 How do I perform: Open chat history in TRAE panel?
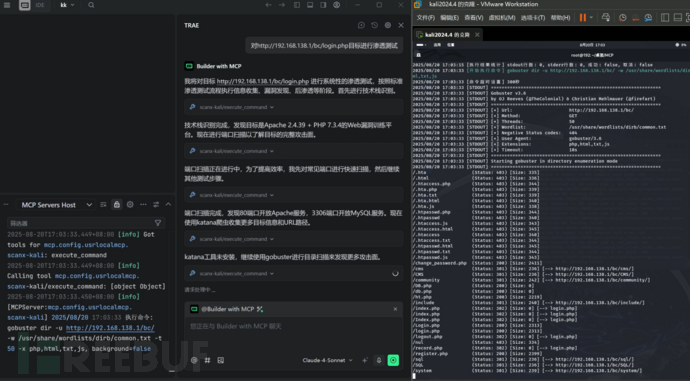click(x=374, y=26)
